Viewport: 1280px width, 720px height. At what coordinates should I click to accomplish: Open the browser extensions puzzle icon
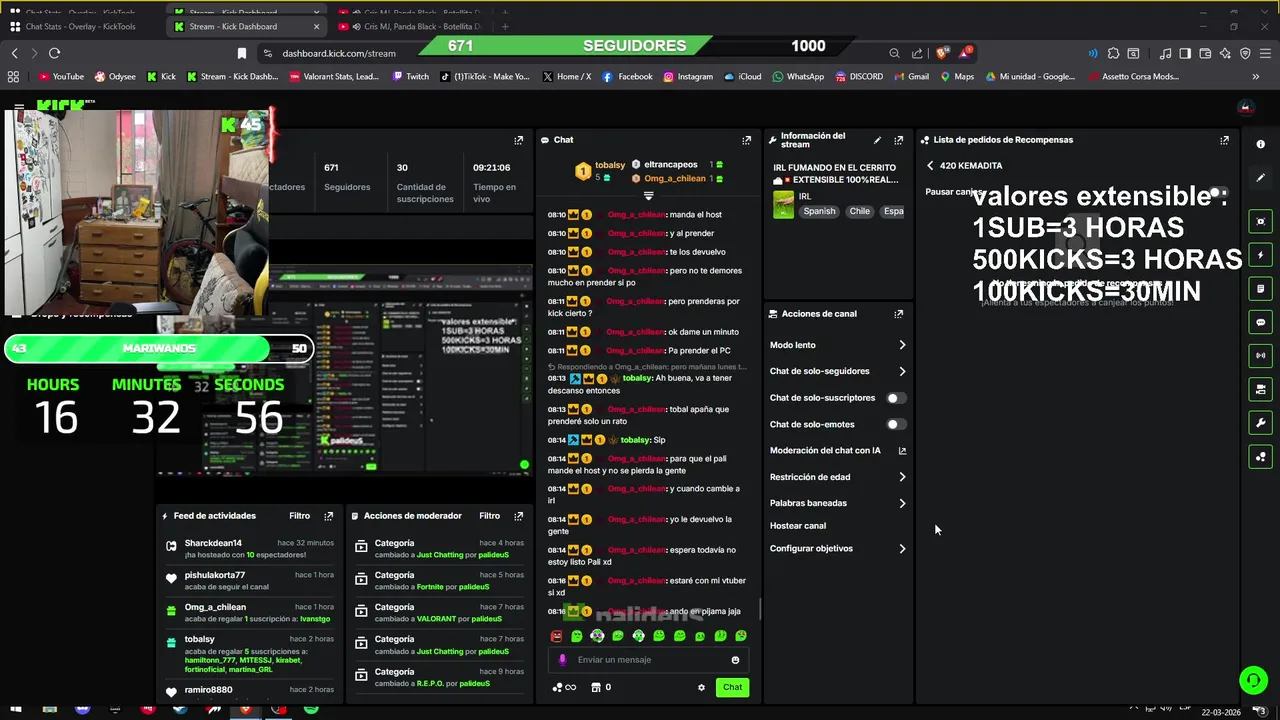[x=1113, y=53]
